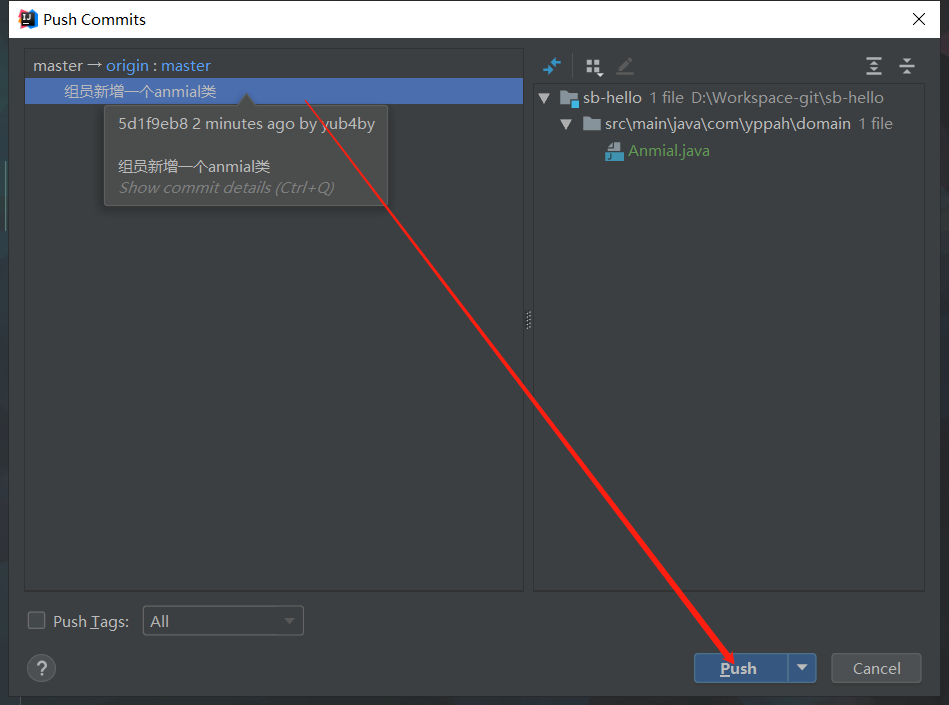Click the Show Diff arrows icon

point(552,67)
